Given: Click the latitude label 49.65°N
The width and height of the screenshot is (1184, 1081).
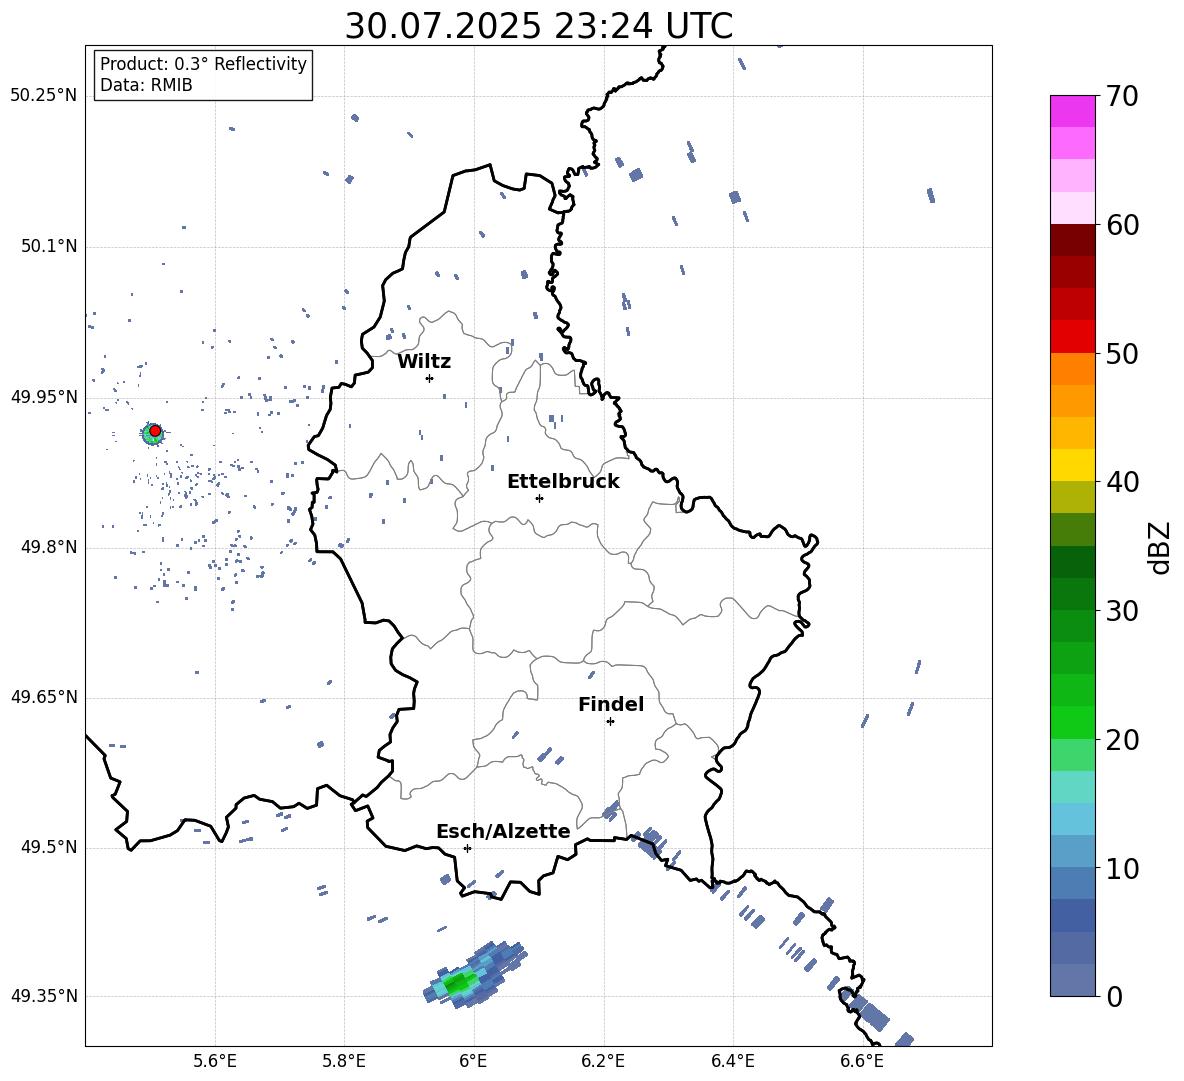Looking at the screenshot, I should click(x=44, y=696).
